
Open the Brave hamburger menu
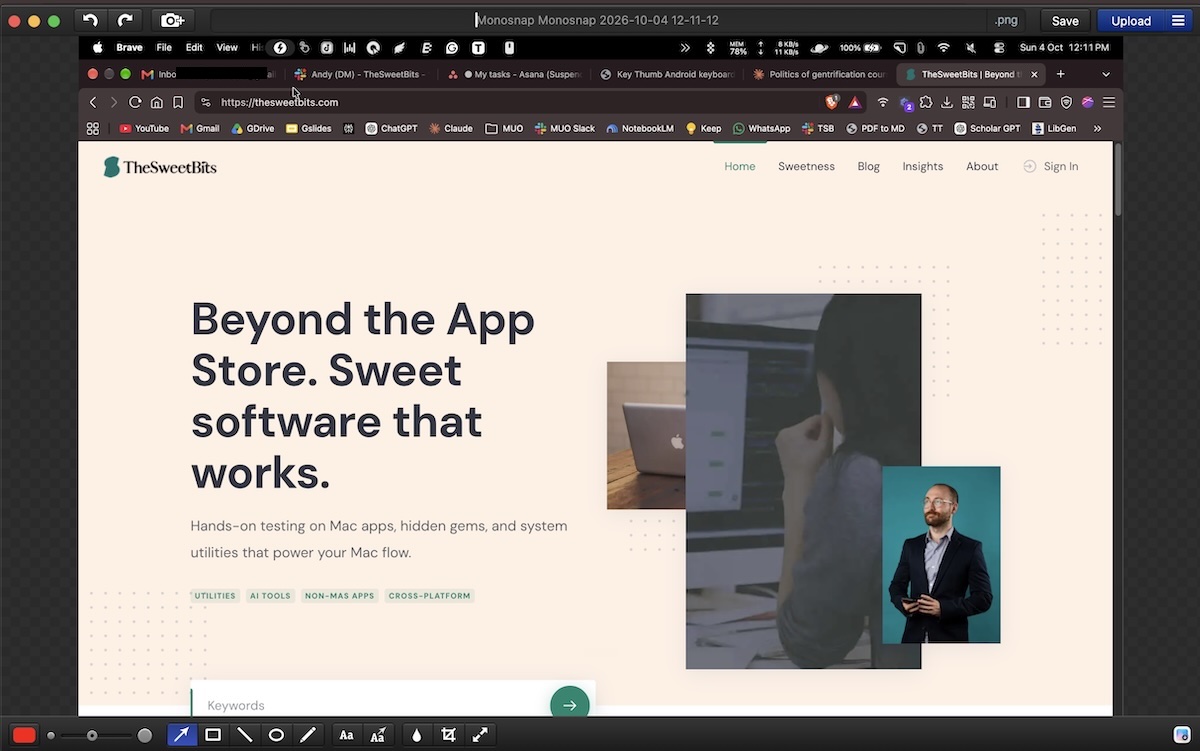(1109, 102)
